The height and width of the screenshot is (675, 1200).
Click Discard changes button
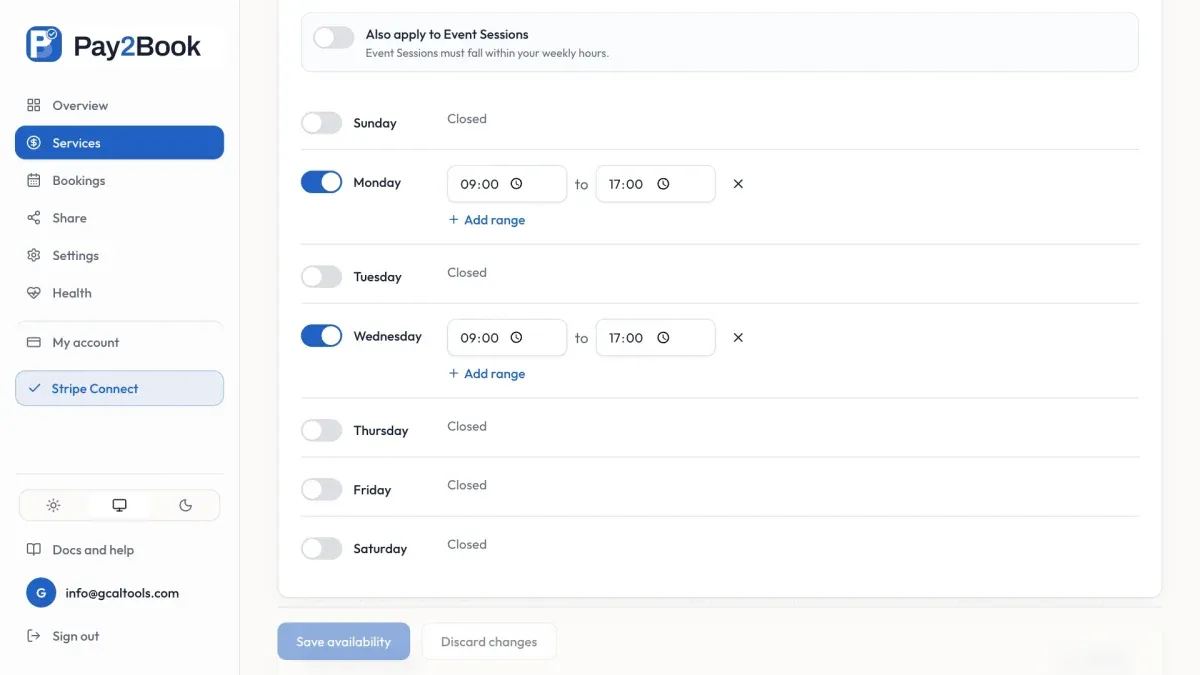[x=489, y=642]
